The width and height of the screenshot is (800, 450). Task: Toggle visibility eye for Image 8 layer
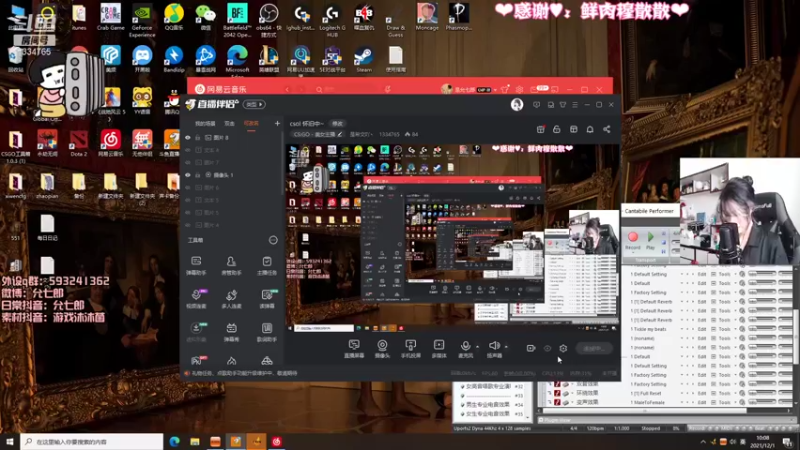188,138
